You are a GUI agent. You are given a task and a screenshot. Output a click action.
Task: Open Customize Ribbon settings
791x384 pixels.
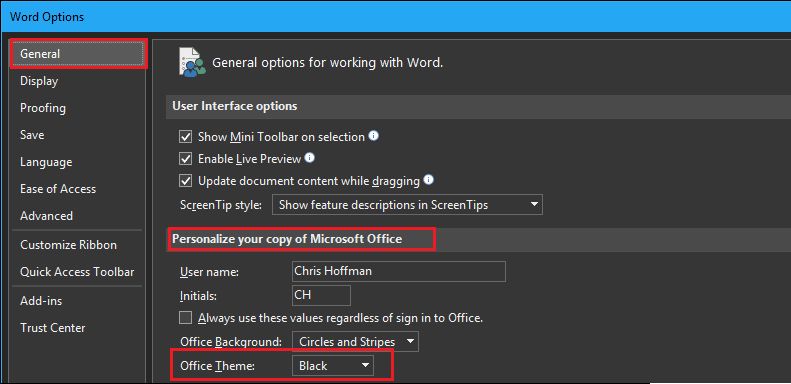pos(69,245)
